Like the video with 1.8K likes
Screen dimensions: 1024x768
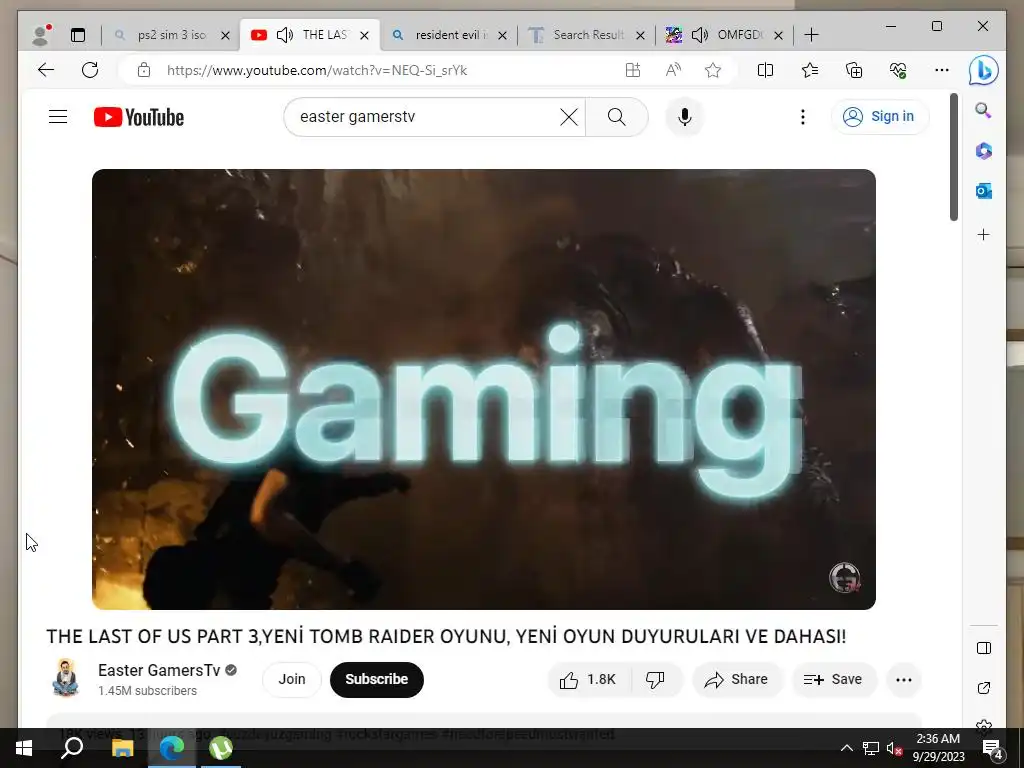tap(588, 680)
